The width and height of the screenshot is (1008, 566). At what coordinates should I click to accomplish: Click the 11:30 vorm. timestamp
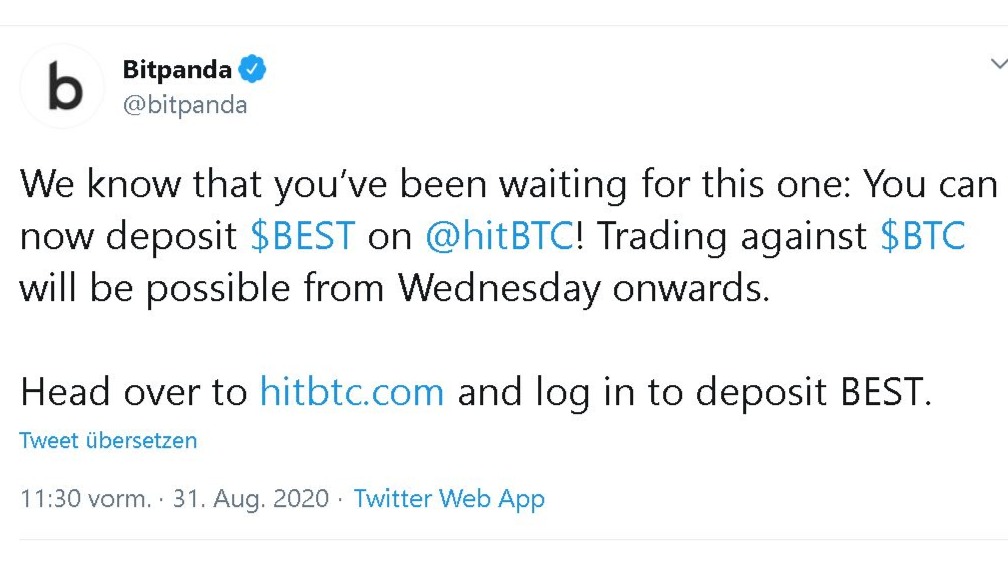86,498
